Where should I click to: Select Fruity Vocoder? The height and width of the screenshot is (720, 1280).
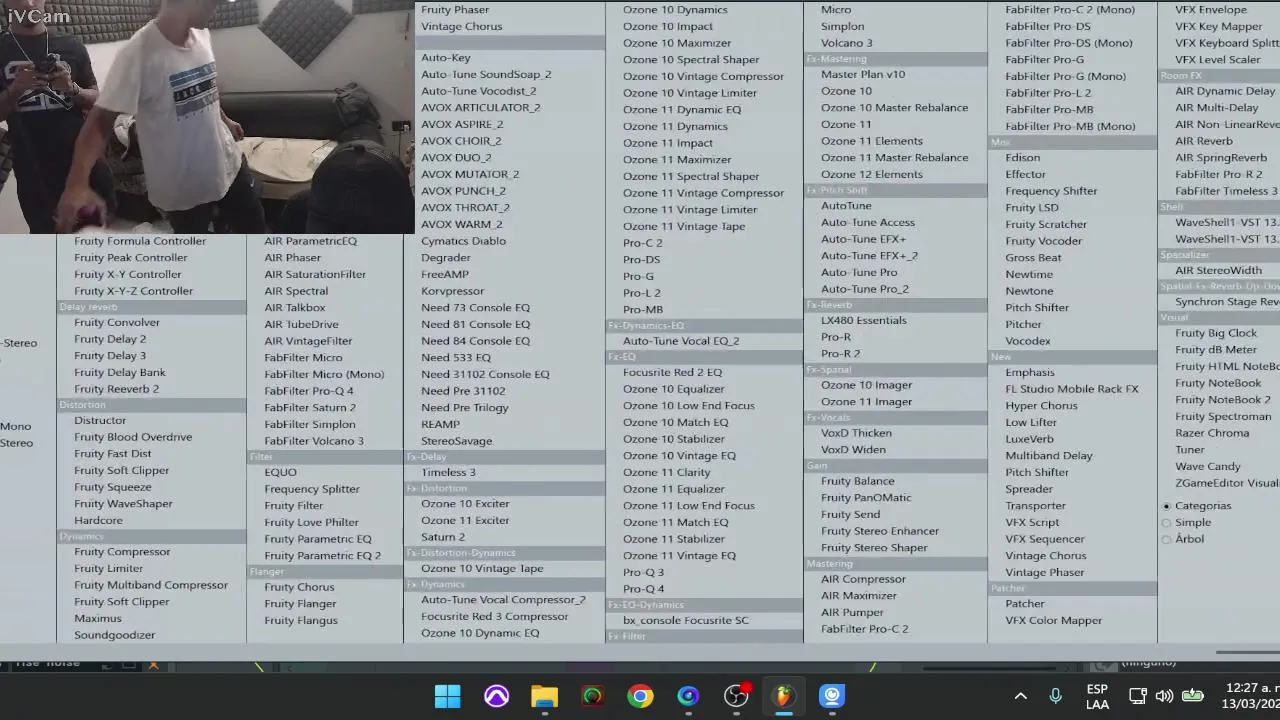1043,241
